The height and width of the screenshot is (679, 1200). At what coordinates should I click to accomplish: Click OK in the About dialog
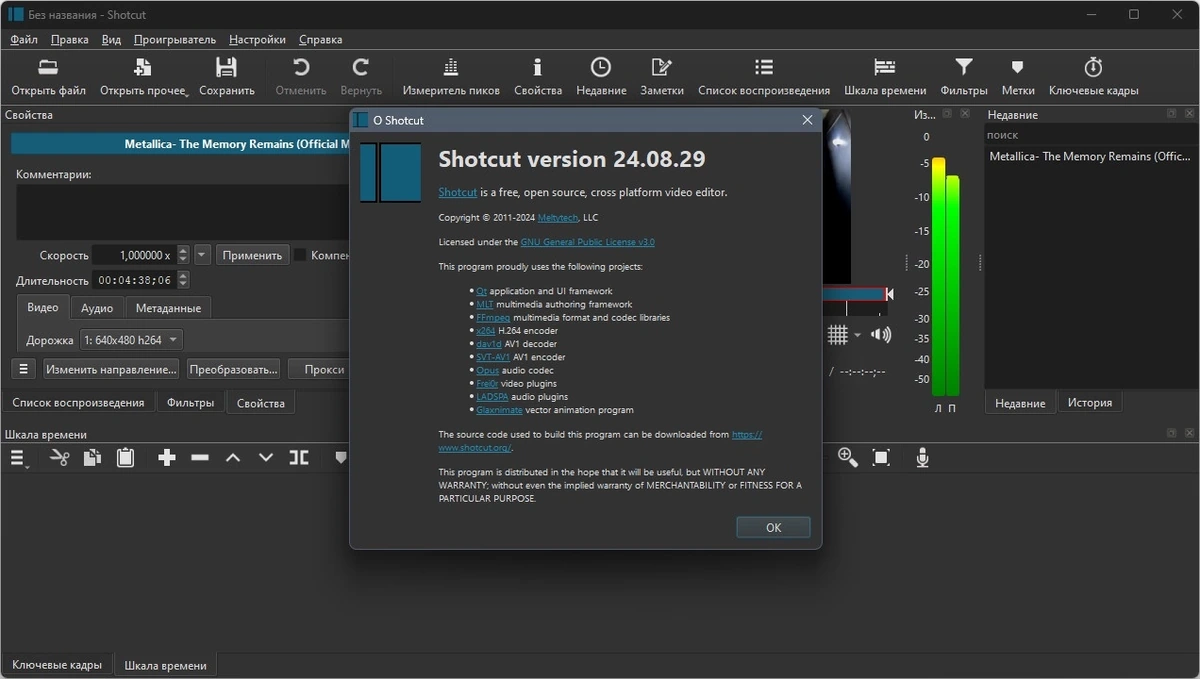(773, 527)
